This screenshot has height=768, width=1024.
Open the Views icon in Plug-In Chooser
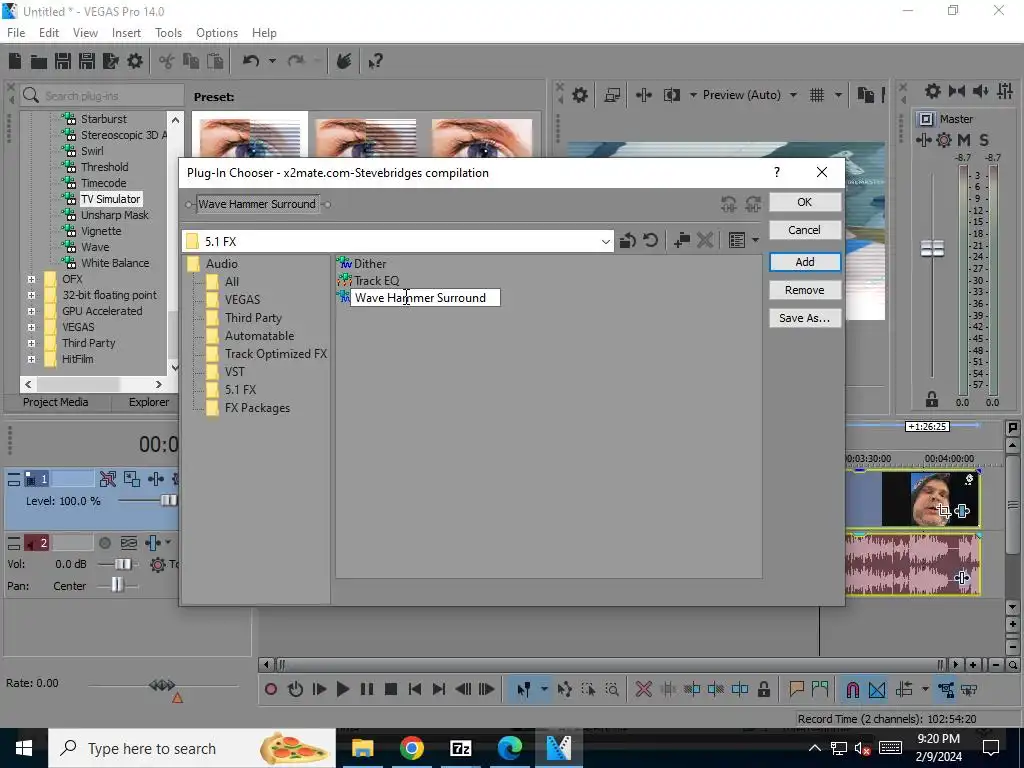737,240
